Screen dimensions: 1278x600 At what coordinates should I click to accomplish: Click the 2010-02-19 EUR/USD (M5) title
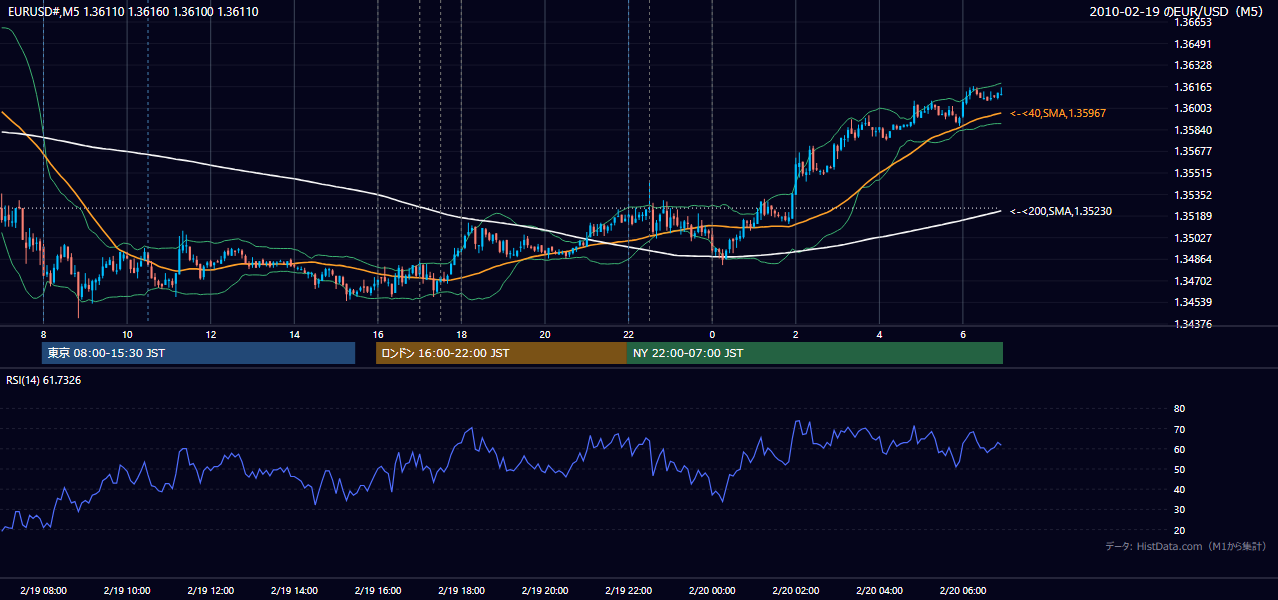tap(1176, 12)
